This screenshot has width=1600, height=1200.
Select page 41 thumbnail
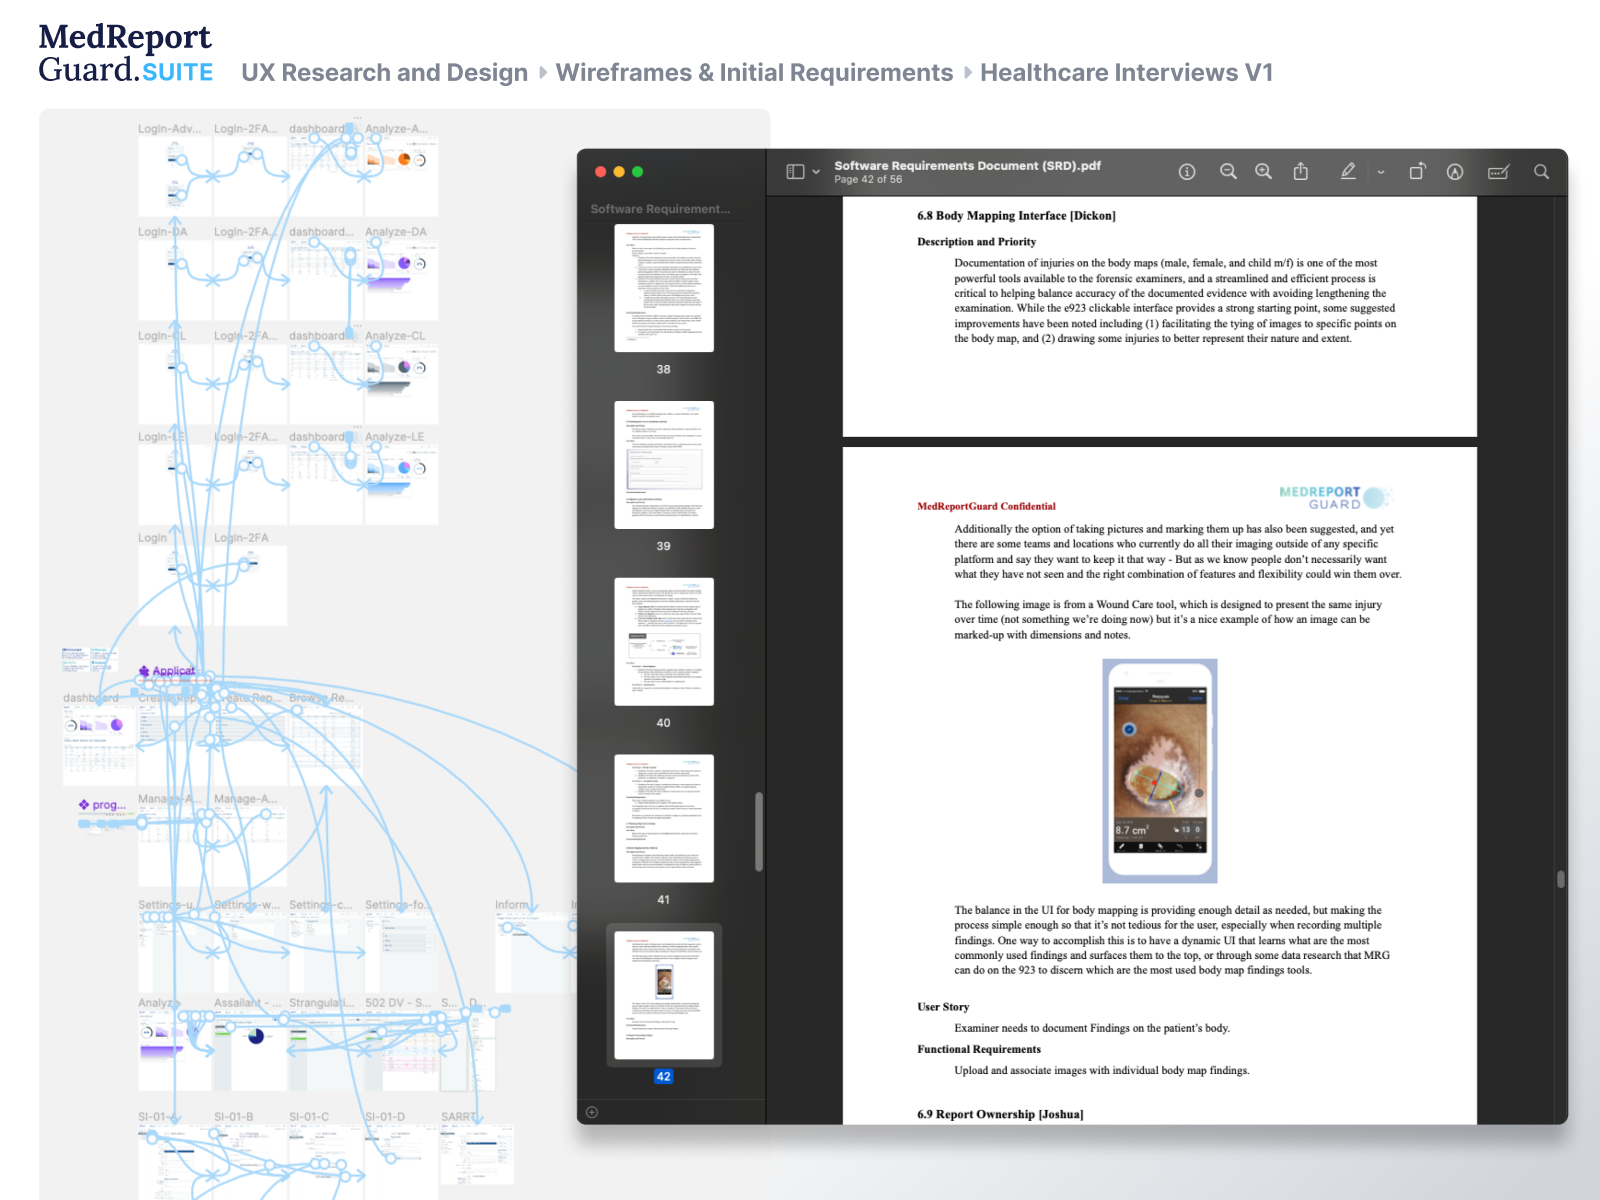point(664,818)
